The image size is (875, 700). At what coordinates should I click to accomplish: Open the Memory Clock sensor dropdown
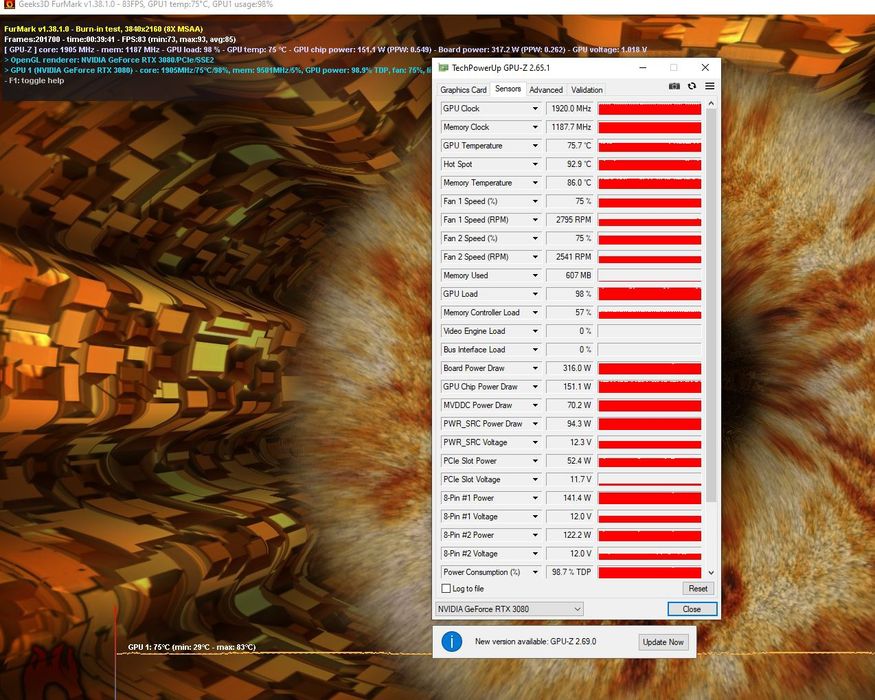[x=535, y=127]
